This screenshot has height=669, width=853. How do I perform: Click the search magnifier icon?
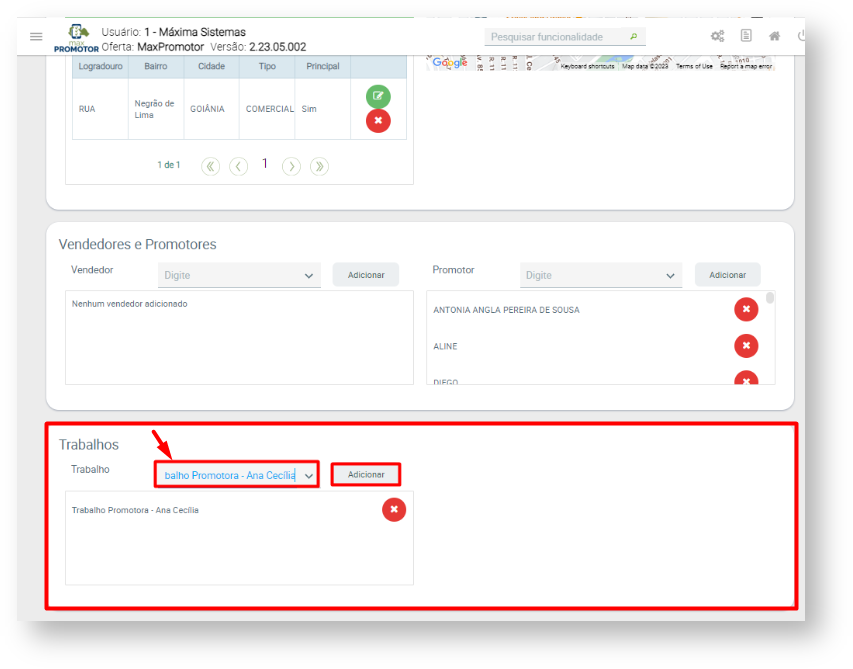633,36
